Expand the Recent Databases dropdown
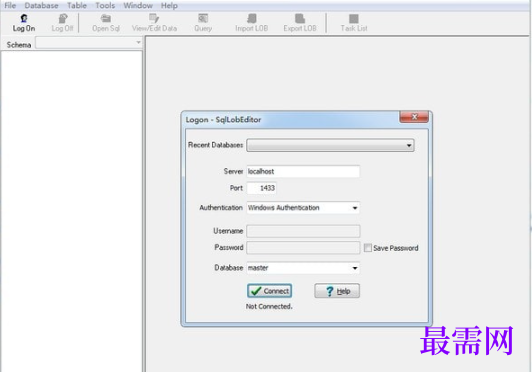Viewport: 532px width, 372px height. tap(330, 145)
